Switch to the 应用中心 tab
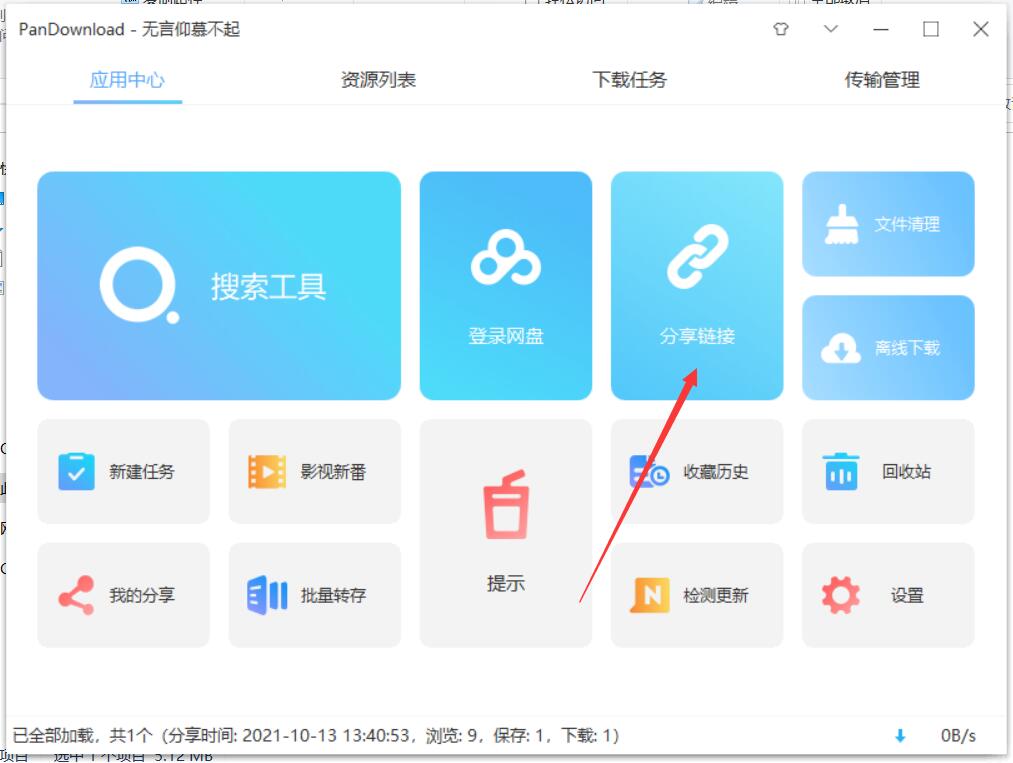The image size is (1013, 763). click(x=127, y=80)
